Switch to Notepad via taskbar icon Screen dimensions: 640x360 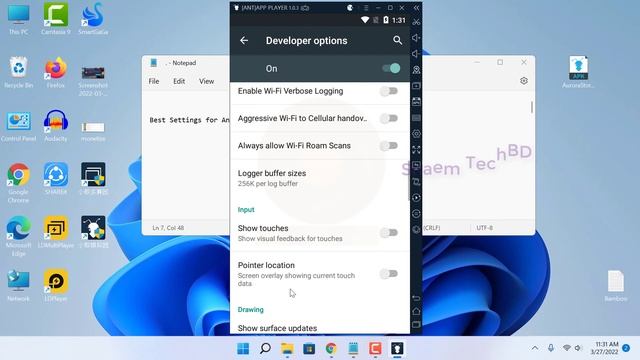click(353, 349)
